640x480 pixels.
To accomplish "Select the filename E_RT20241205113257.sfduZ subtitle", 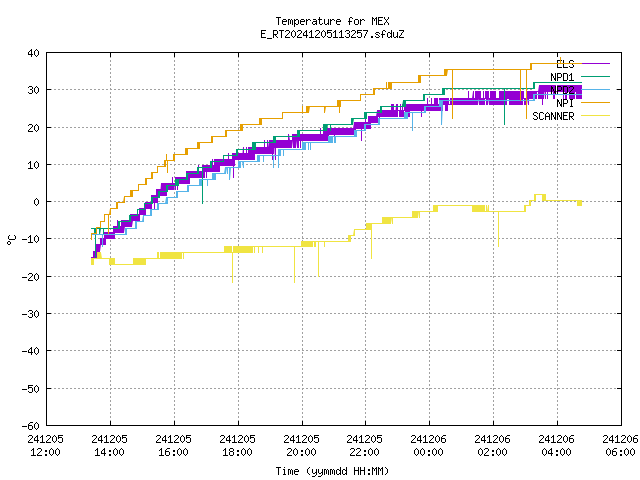I will tap(332, 34).
